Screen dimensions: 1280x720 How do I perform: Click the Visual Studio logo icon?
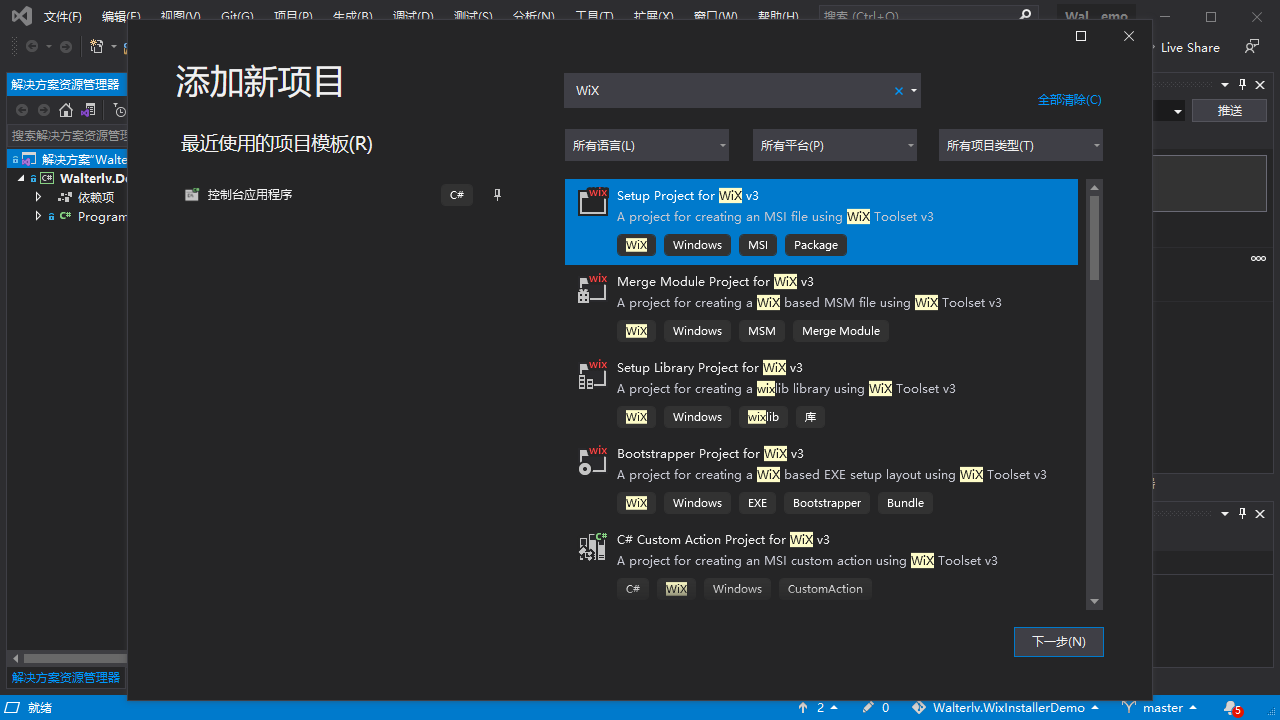pos(21,16)
